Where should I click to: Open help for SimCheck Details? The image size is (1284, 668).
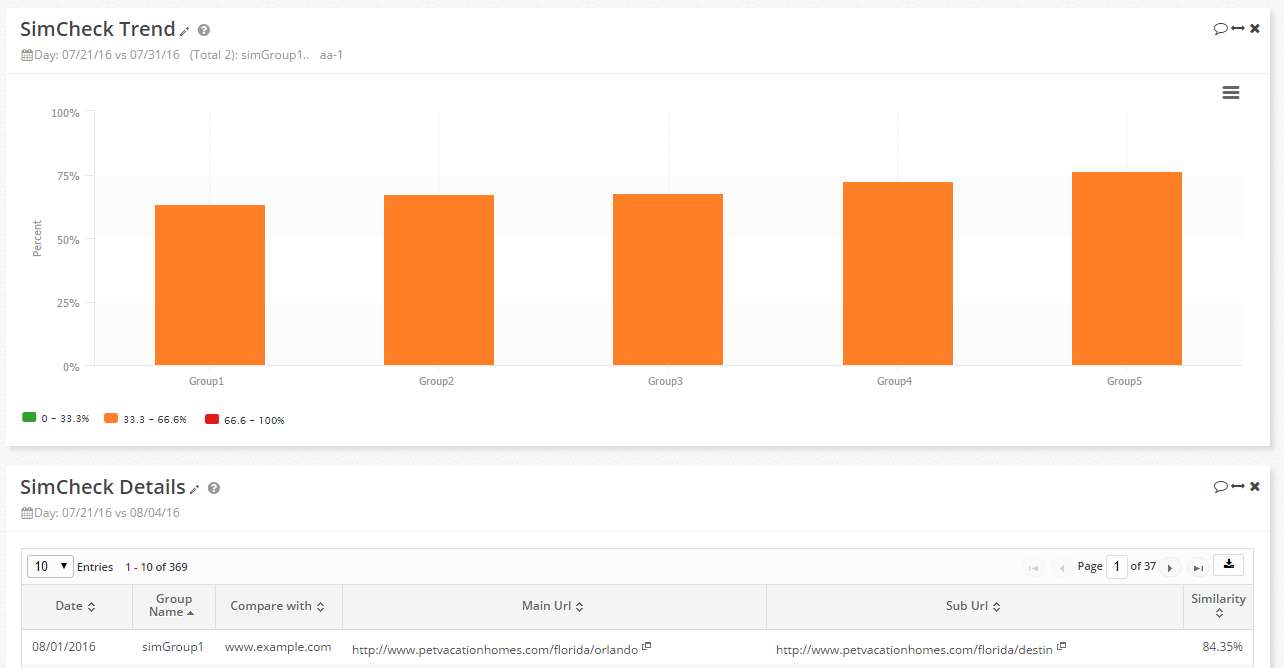pyautogui.click(x=214, y=489)
